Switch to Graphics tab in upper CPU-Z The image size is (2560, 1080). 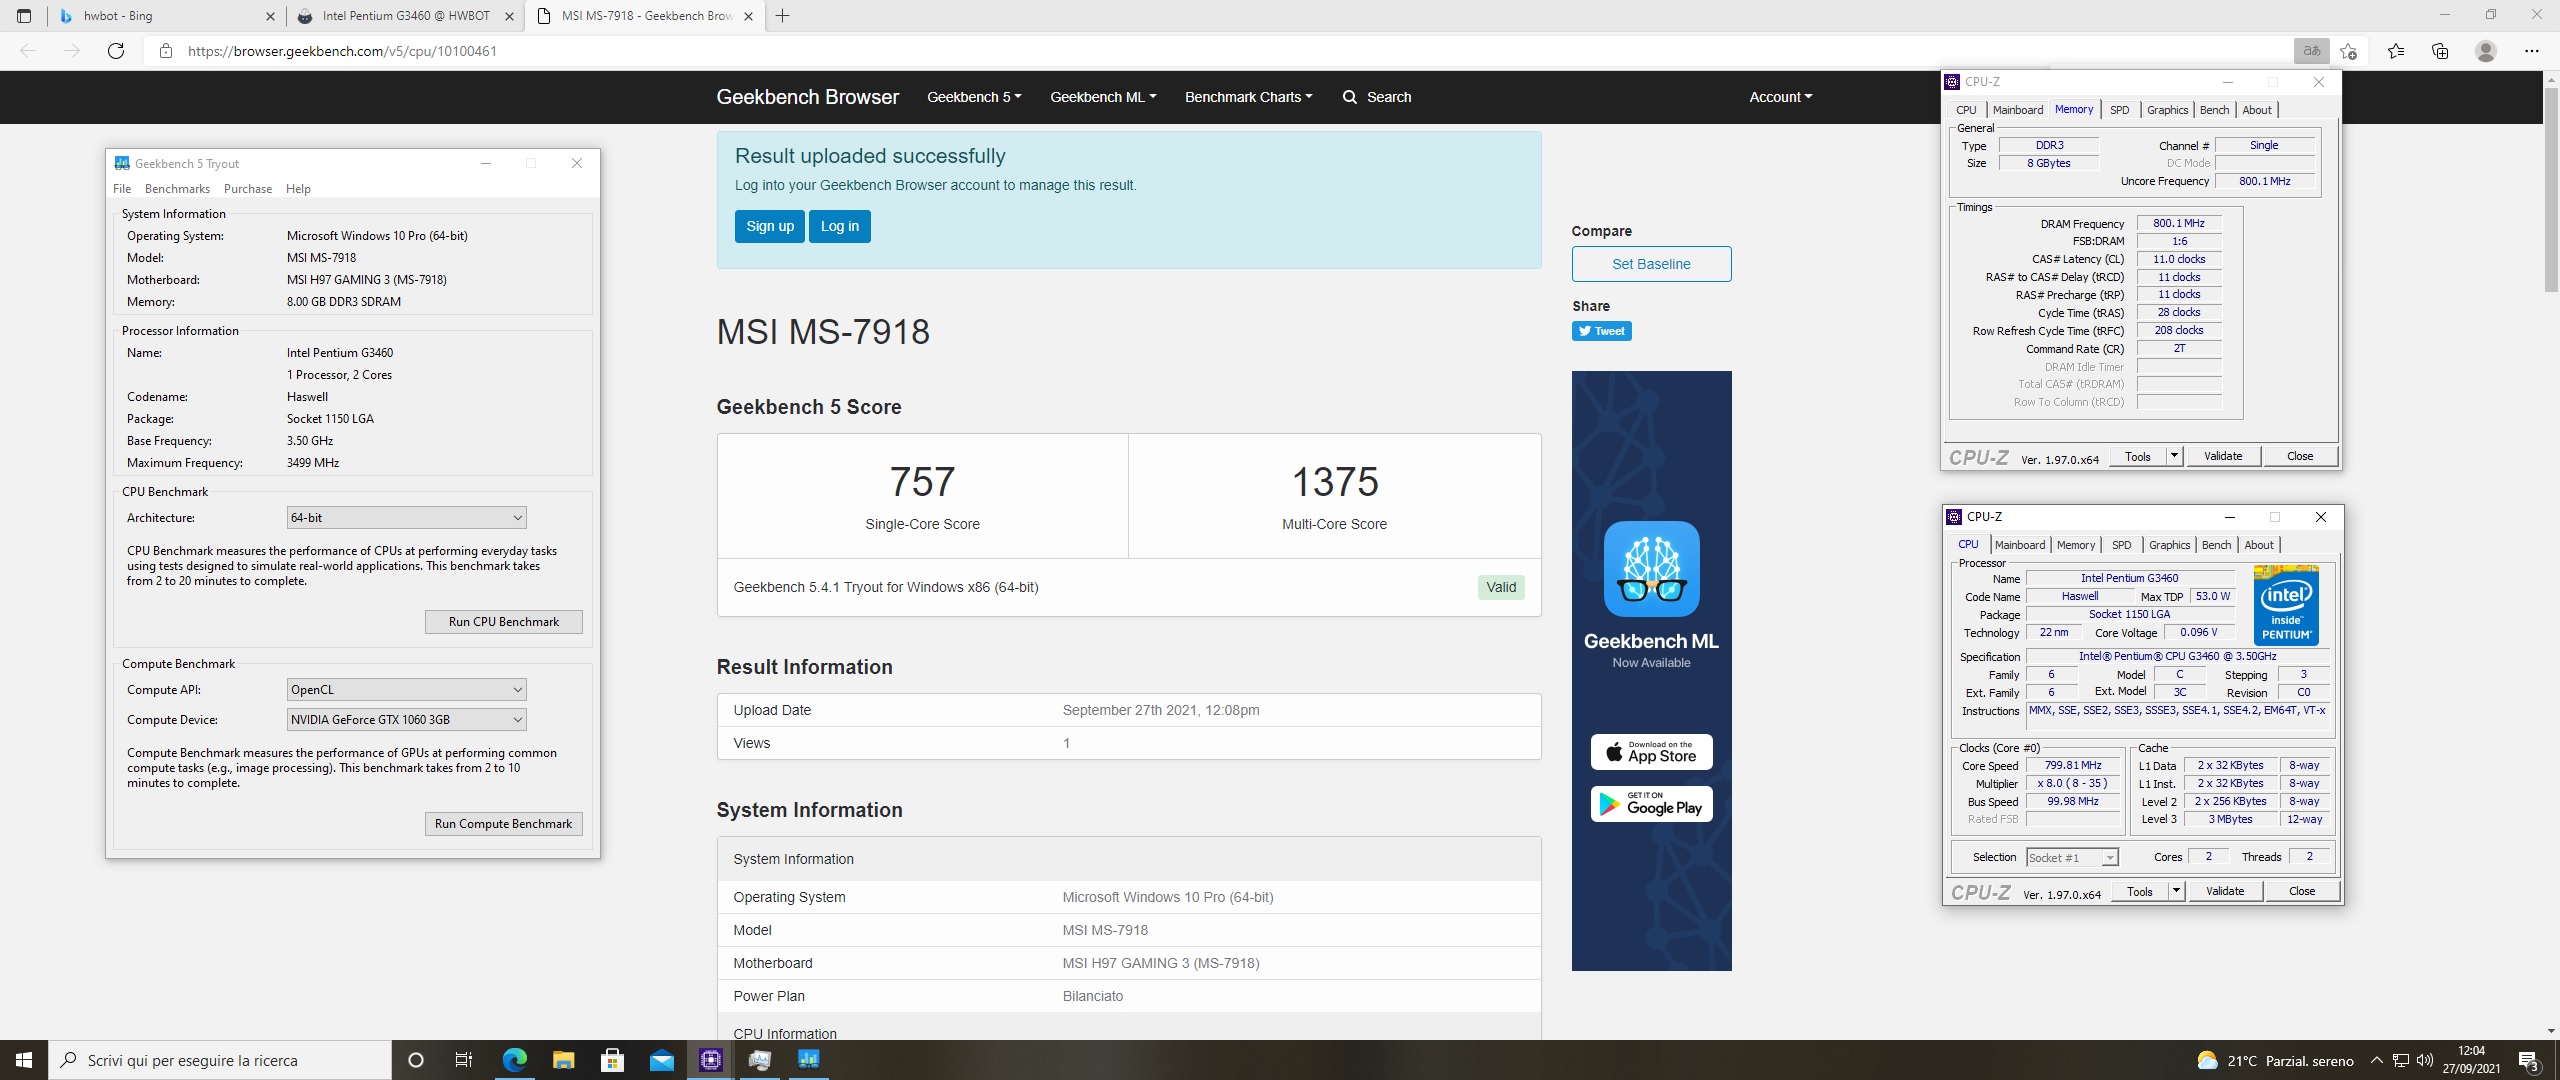tap(2167, 110)
